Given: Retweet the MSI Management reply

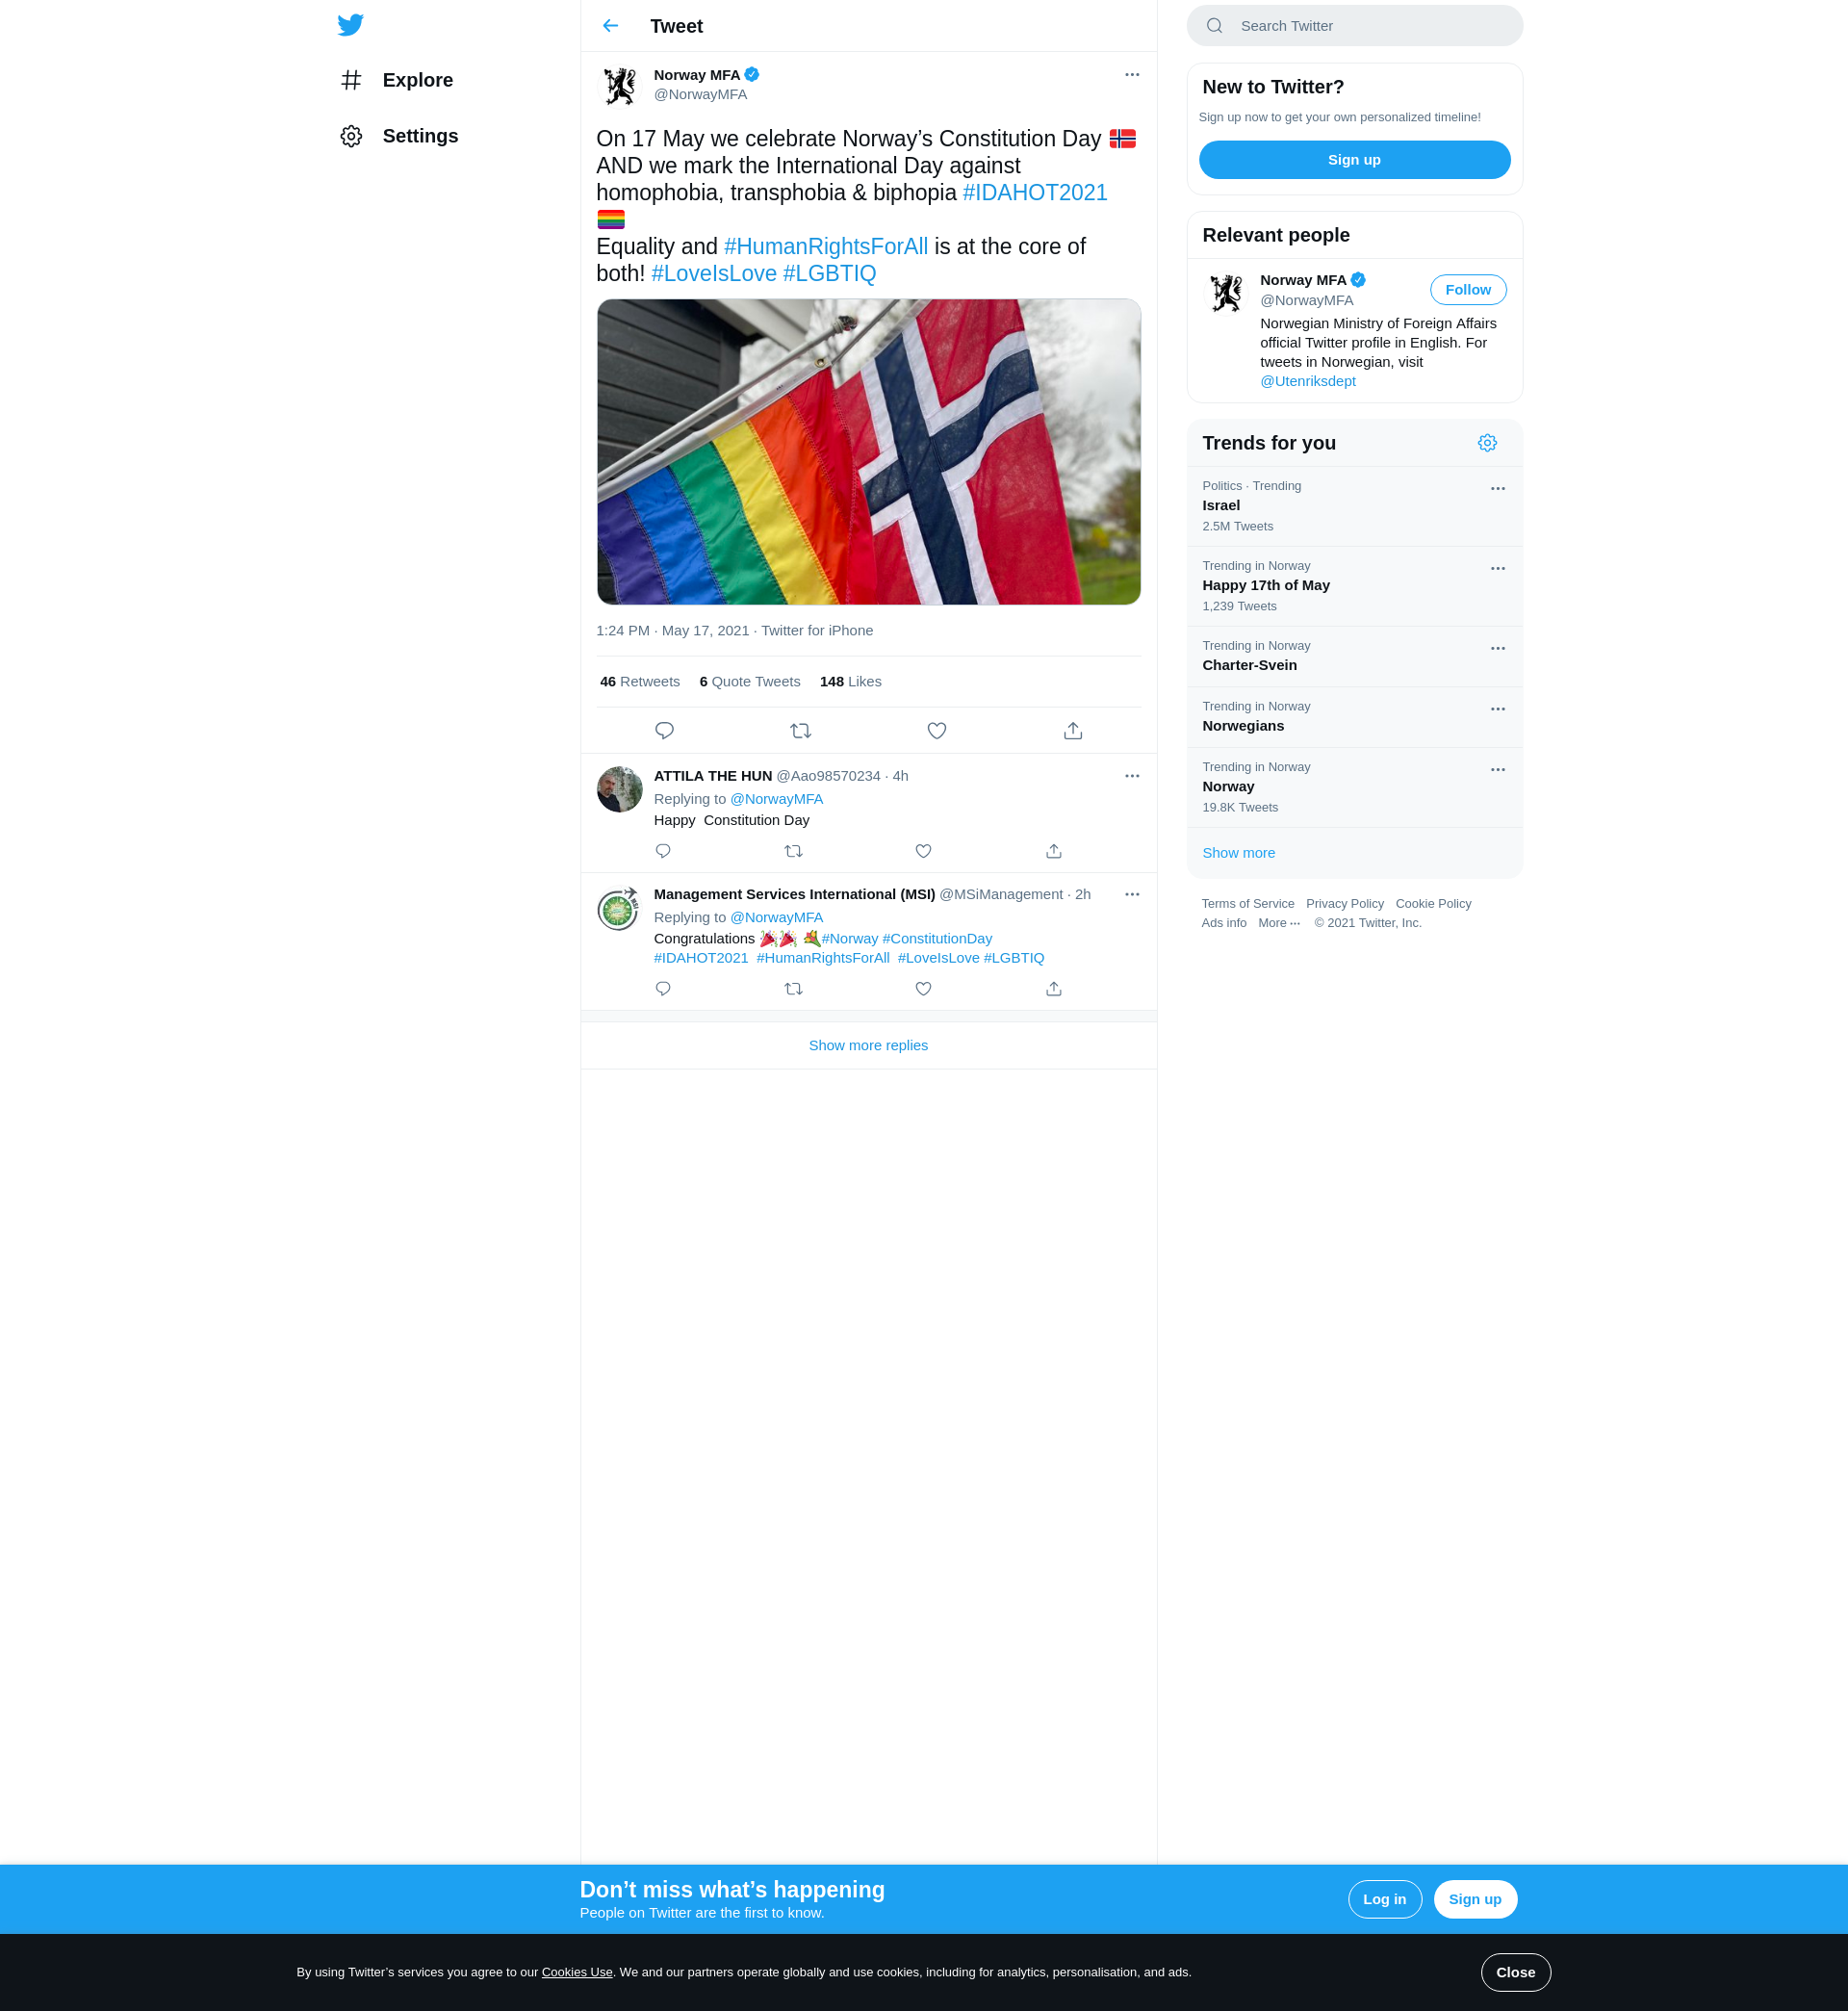Looking at the screenshot, I should (x=793, y=989).
